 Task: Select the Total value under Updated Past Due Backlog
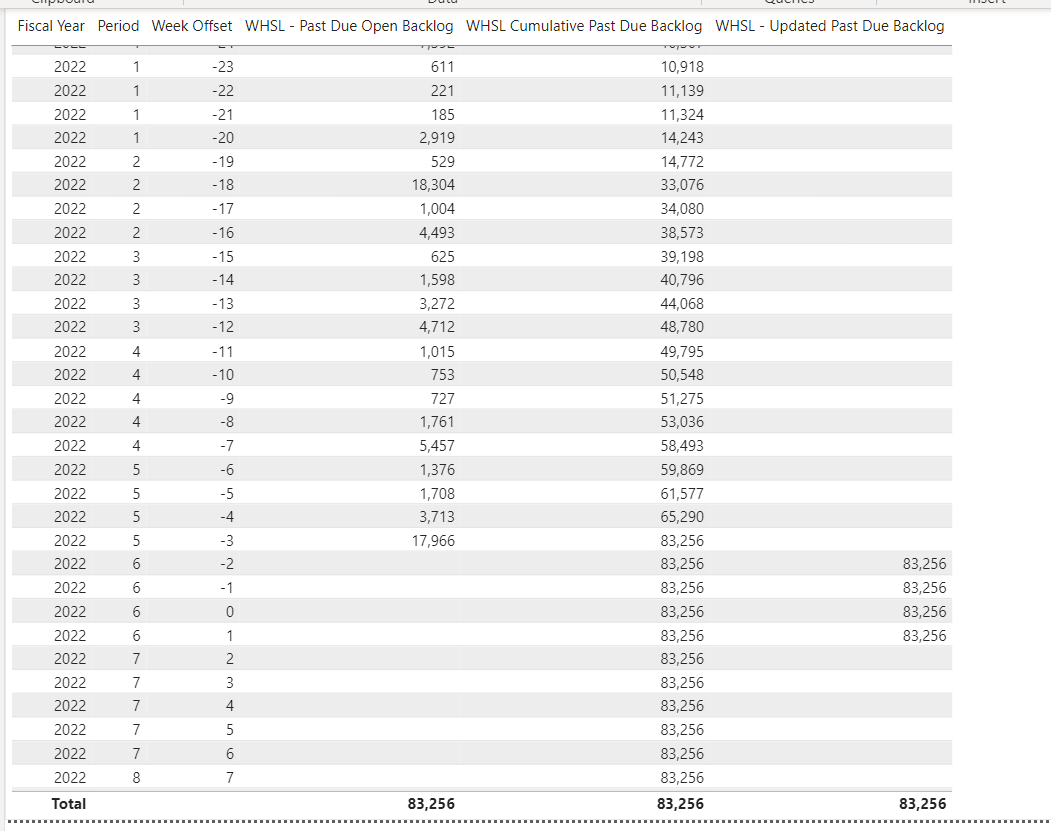[x=922, y=804]
